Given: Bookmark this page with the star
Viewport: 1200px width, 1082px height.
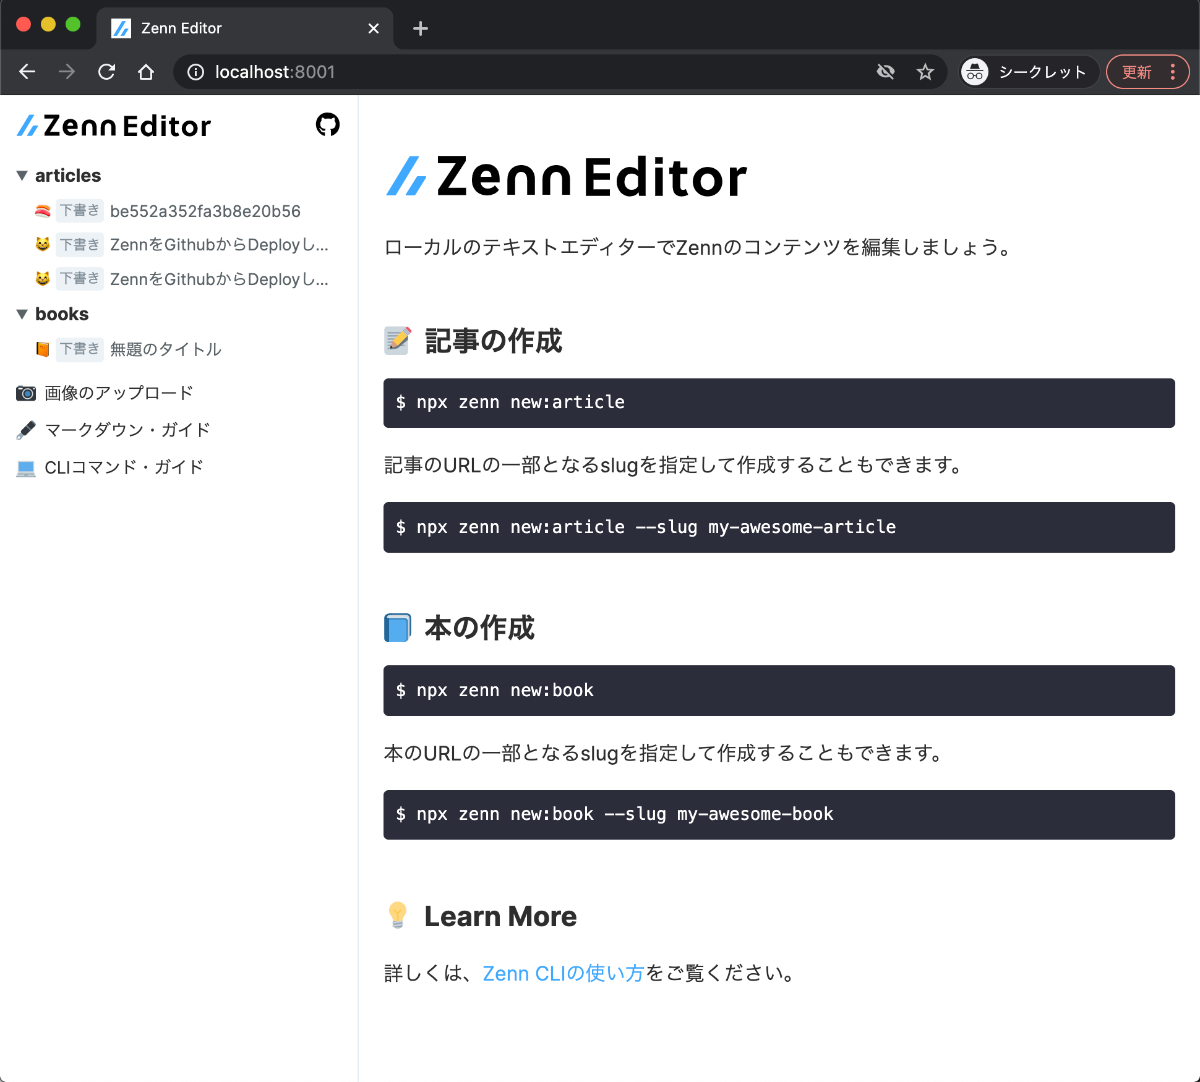Looking at the screenshot, I should point(925,72).
